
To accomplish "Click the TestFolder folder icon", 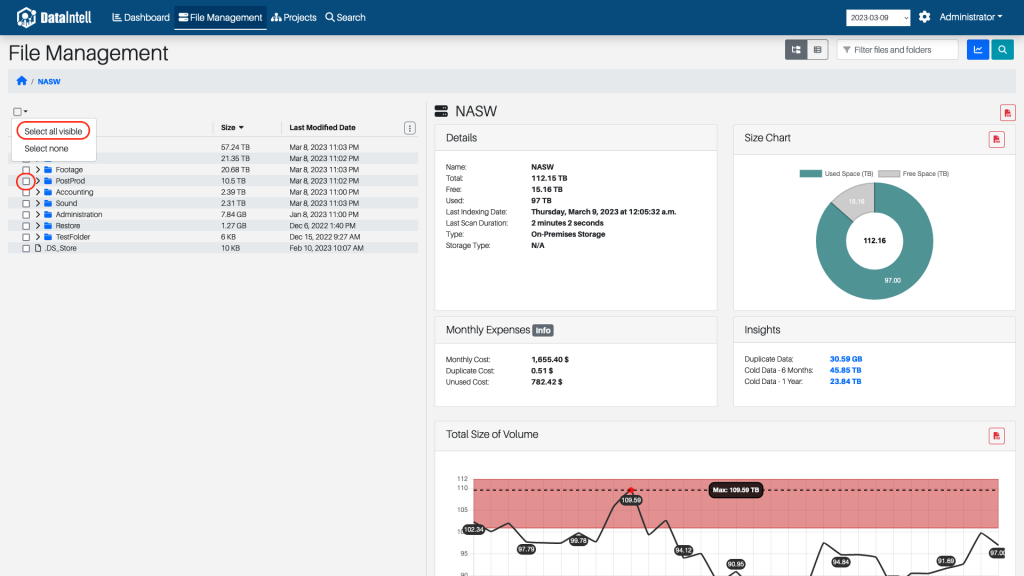I will (x=48, y=236).
